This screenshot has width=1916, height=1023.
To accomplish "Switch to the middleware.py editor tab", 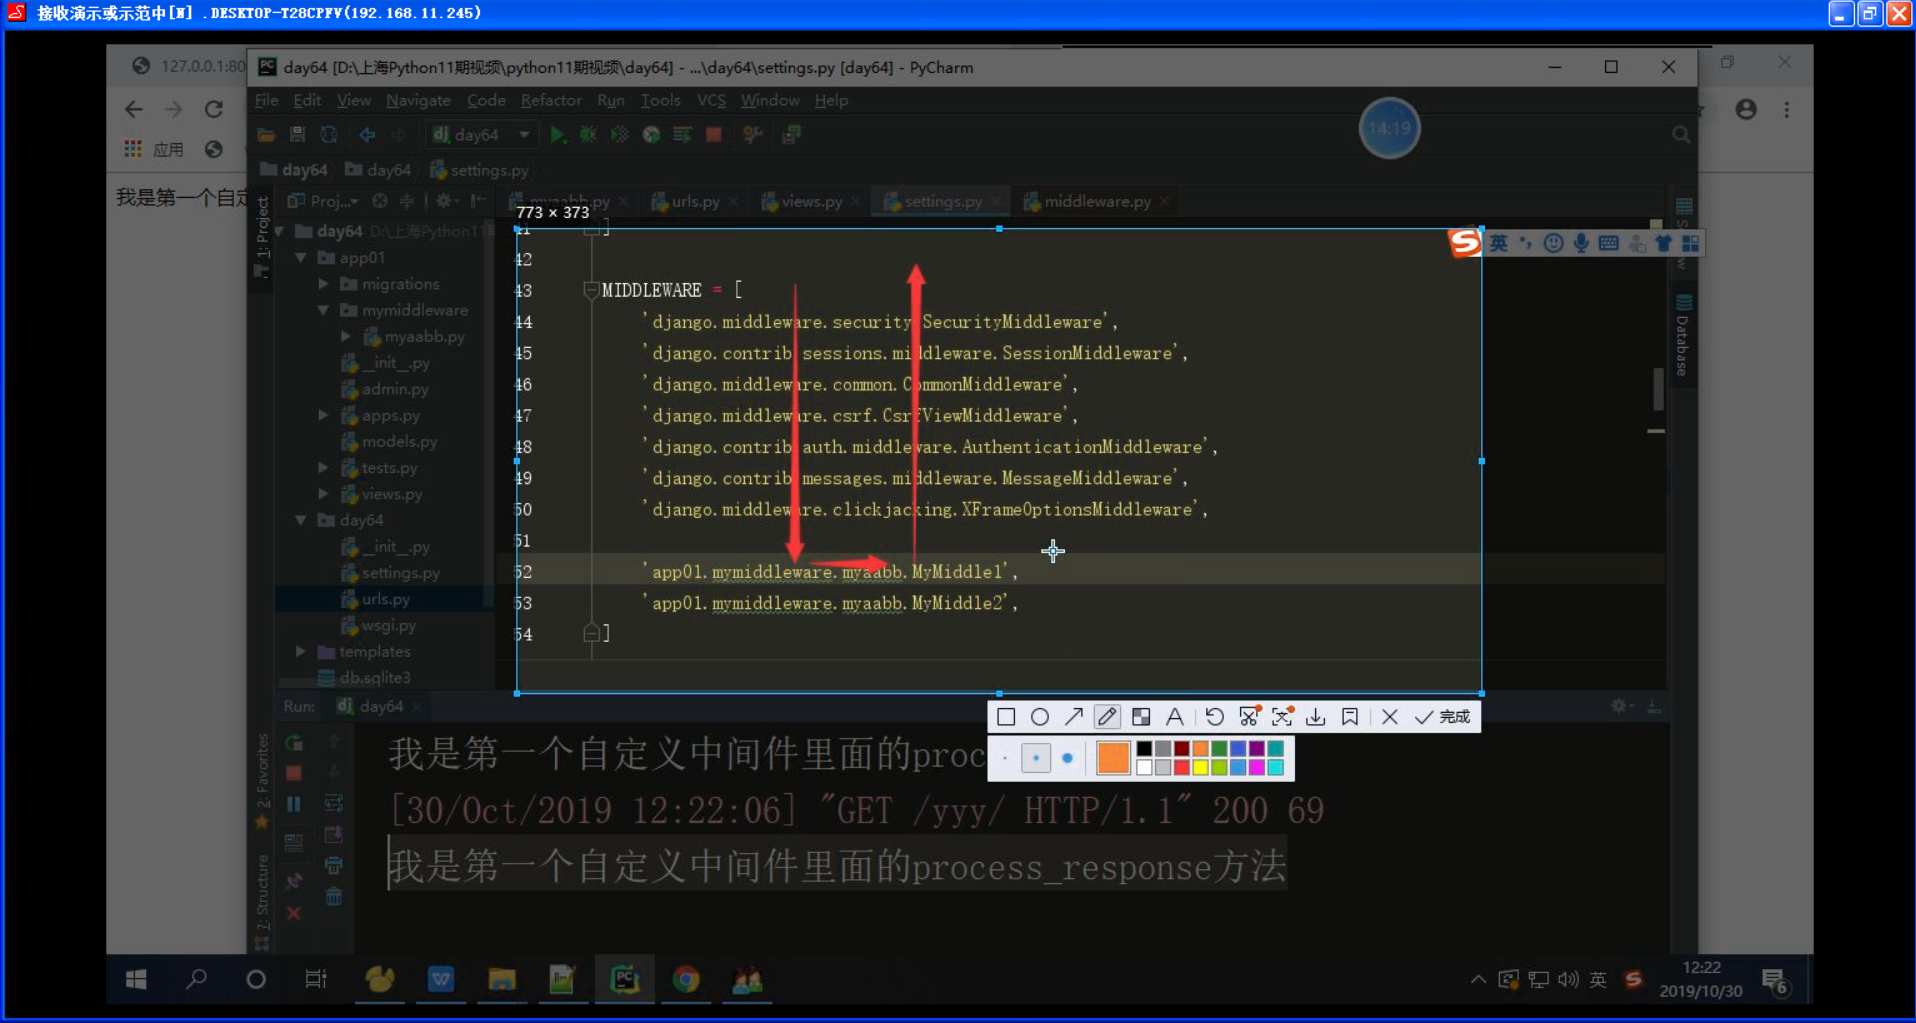I will click(1096, 202).
